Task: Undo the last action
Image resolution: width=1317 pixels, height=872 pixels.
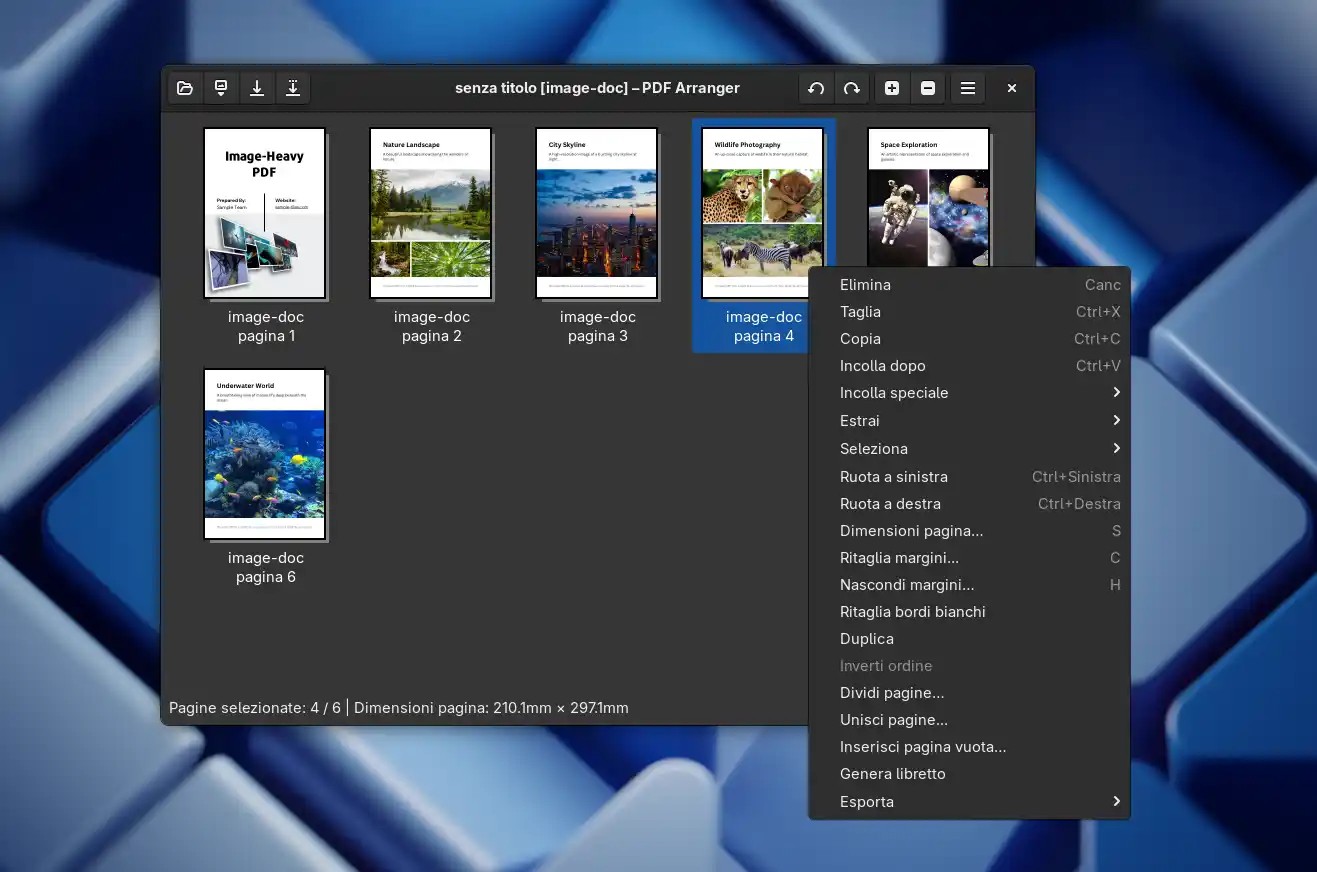Action: (x=815, y=88)
